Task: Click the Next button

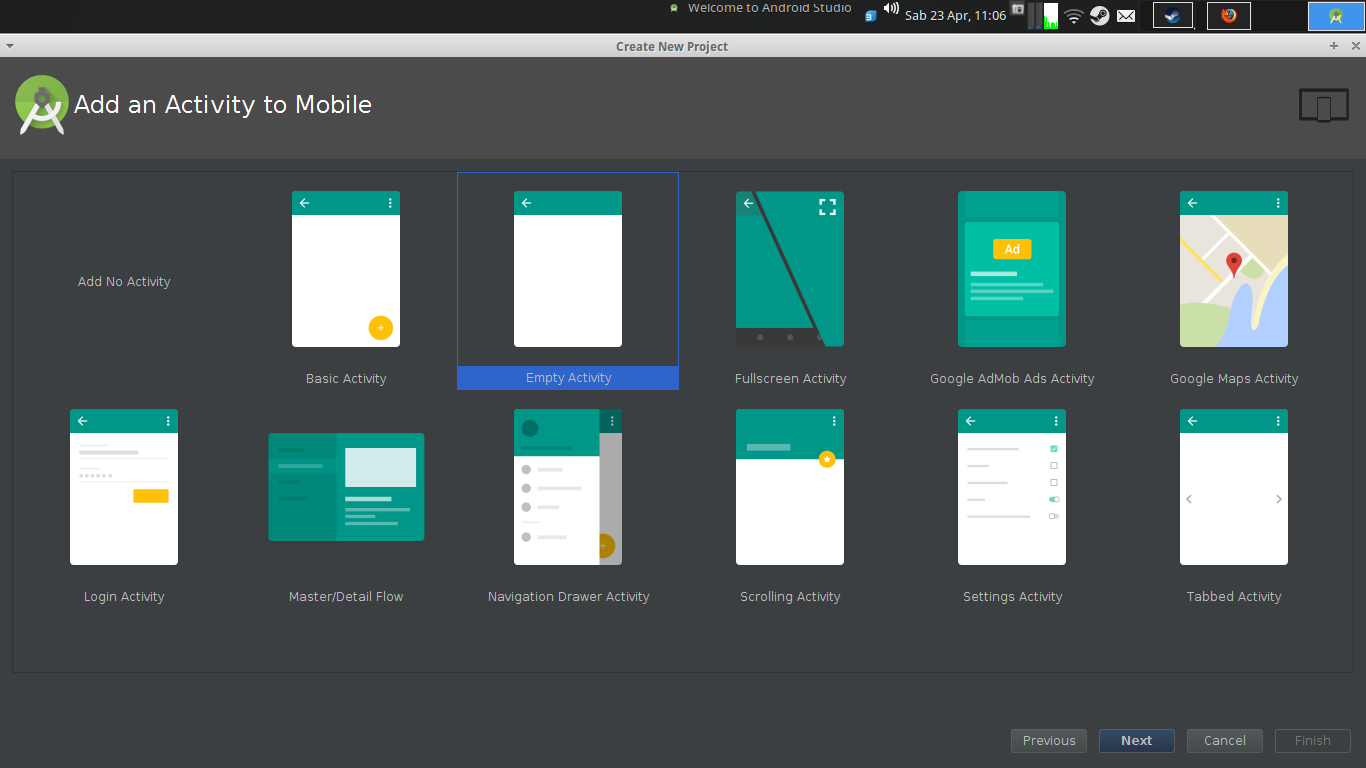Action: [x=1136, y=740]
